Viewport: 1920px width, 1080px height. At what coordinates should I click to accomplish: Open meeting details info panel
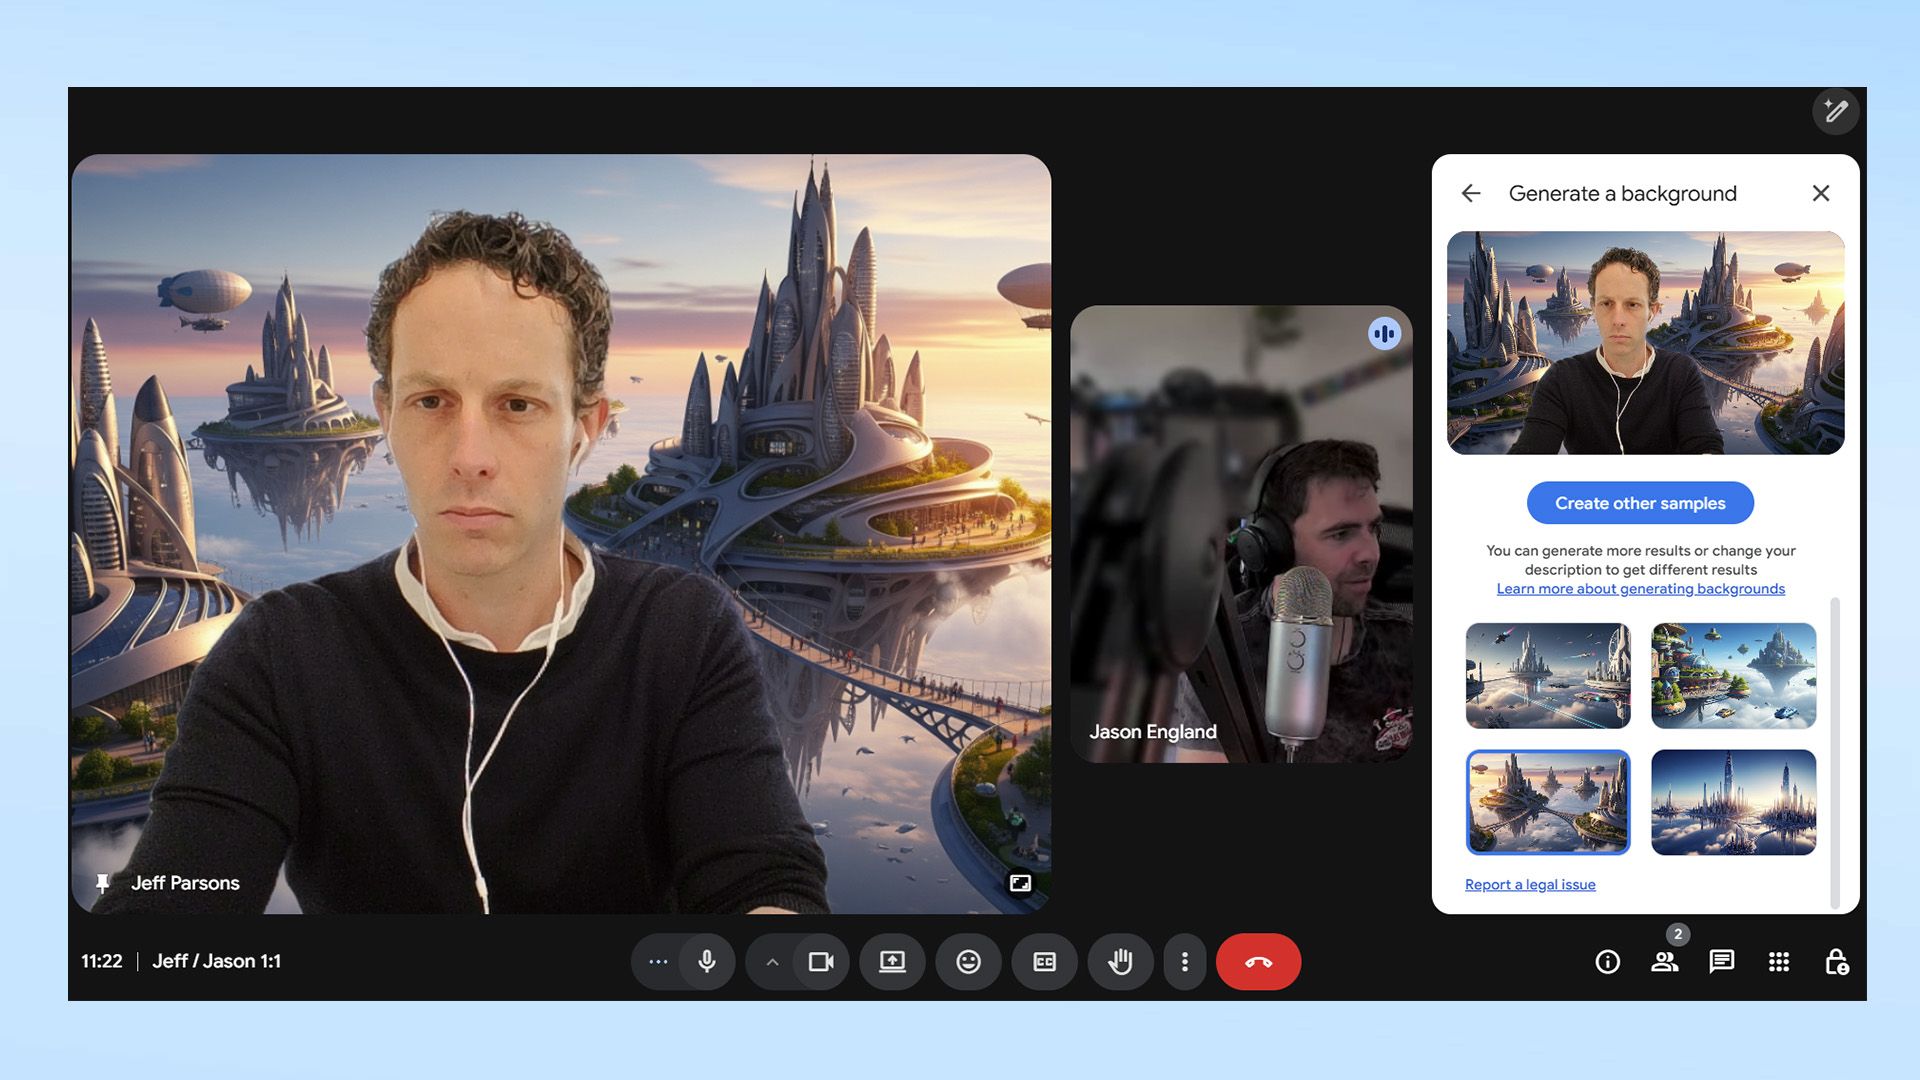pos(1606,961)
